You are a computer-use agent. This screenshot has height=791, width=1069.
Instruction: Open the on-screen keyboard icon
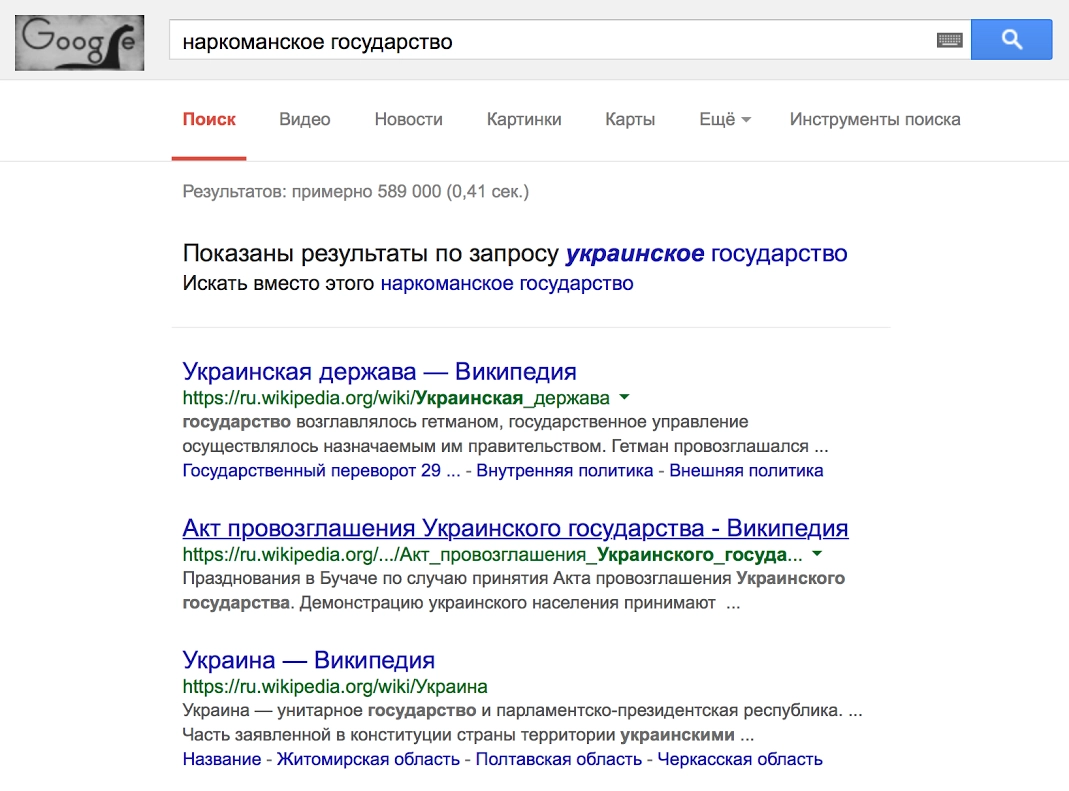point(949,41)
